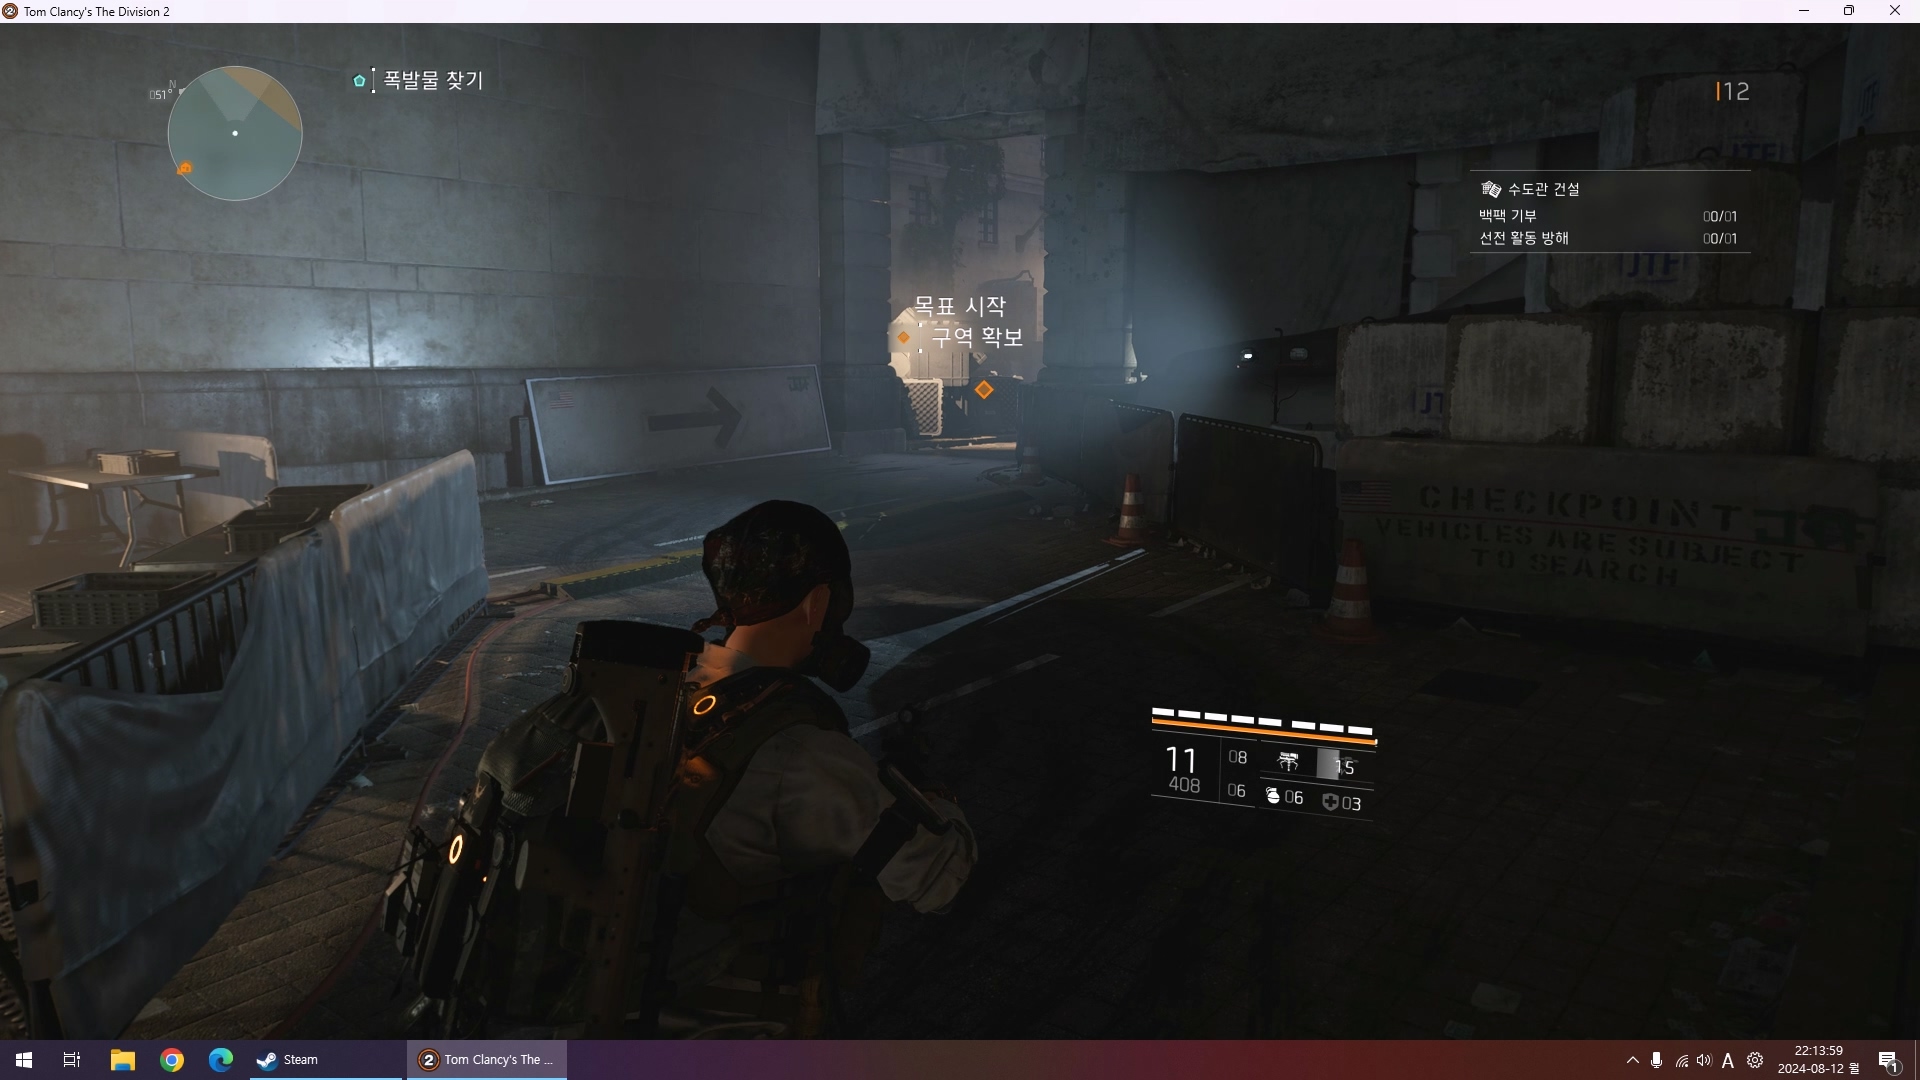Open the notification action center
The image size is (1920, 1080).
click(x=1888, y=1060)
